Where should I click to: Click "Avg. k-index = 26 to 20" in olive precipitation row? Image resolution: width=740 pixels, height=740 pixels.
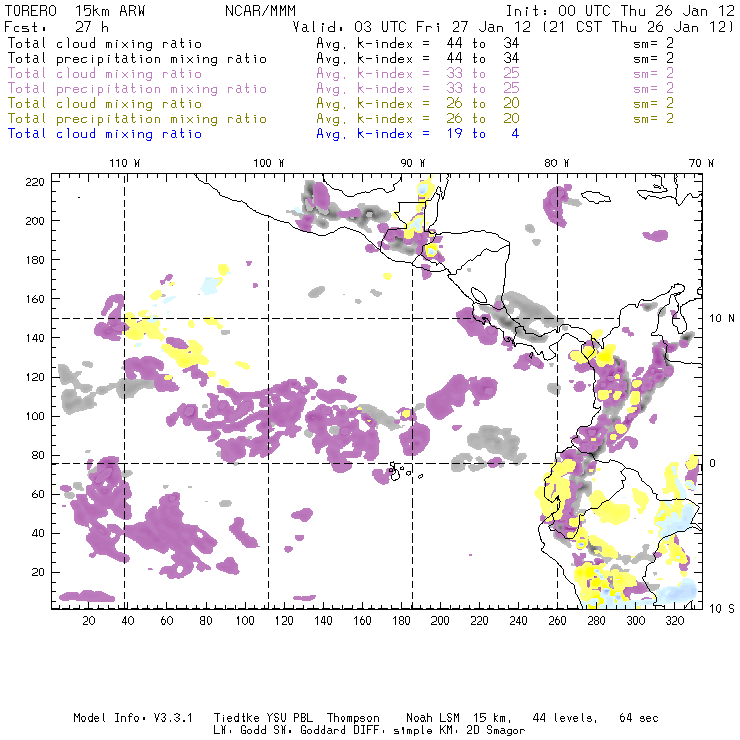418,119
